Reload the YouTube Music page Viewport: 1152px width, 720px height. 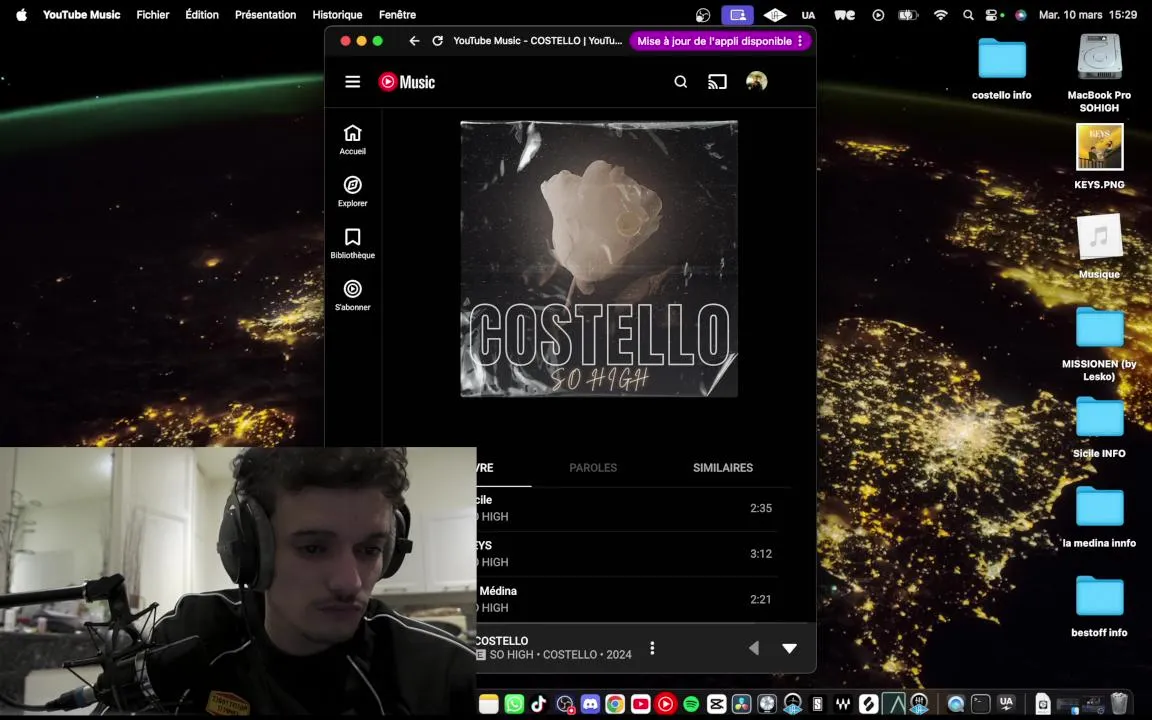(437, 41)
